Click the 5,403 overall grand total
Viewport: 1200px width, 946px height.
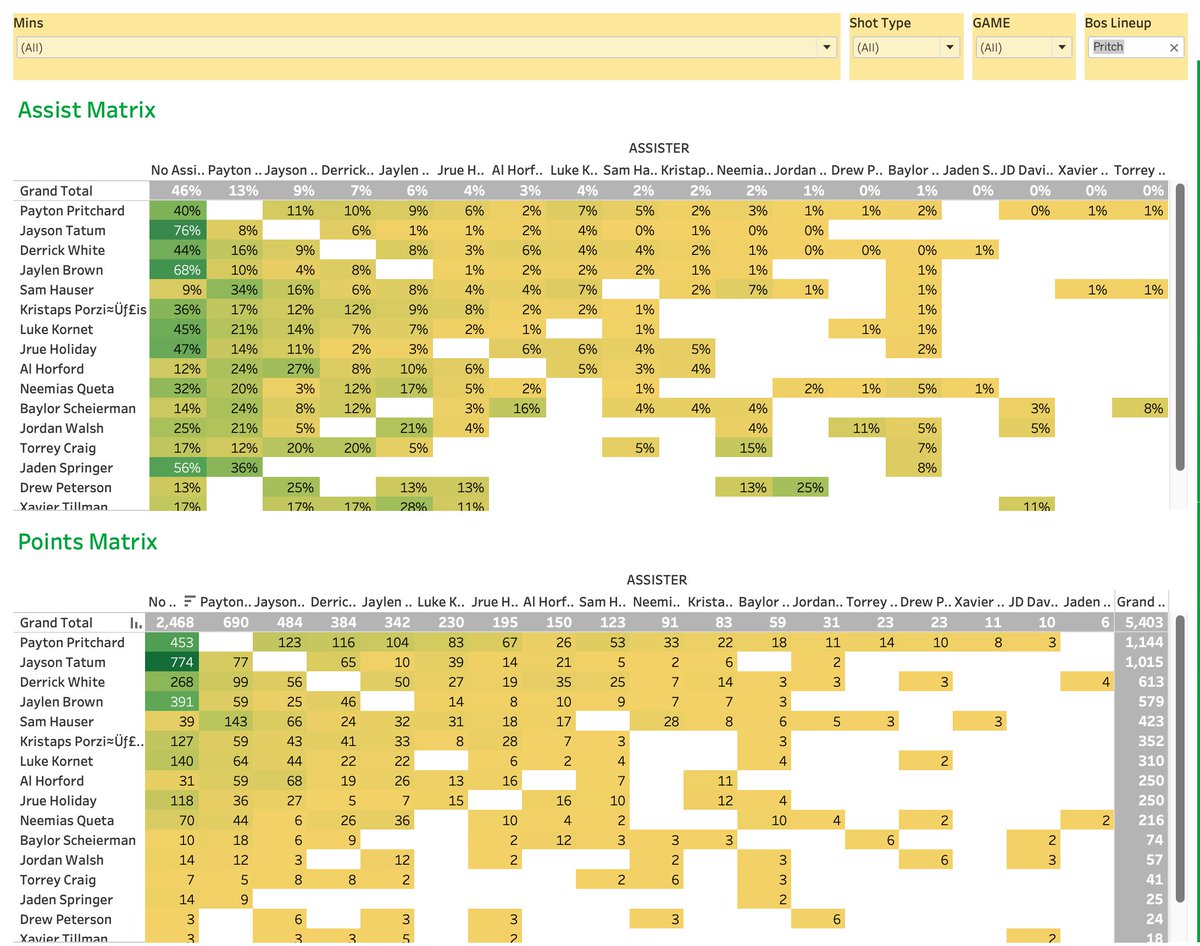point(1141,623)
